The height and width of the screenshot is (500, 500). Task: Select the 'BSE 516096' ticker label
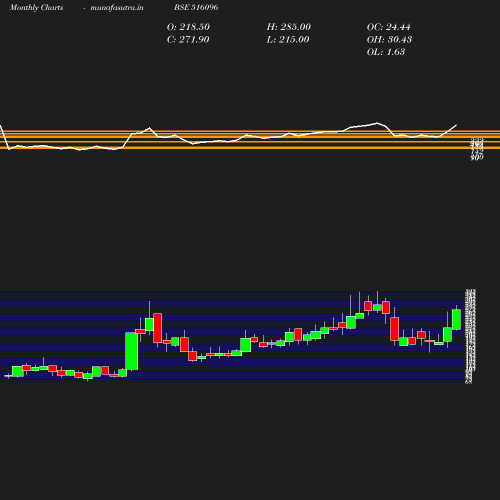[196, 7]
